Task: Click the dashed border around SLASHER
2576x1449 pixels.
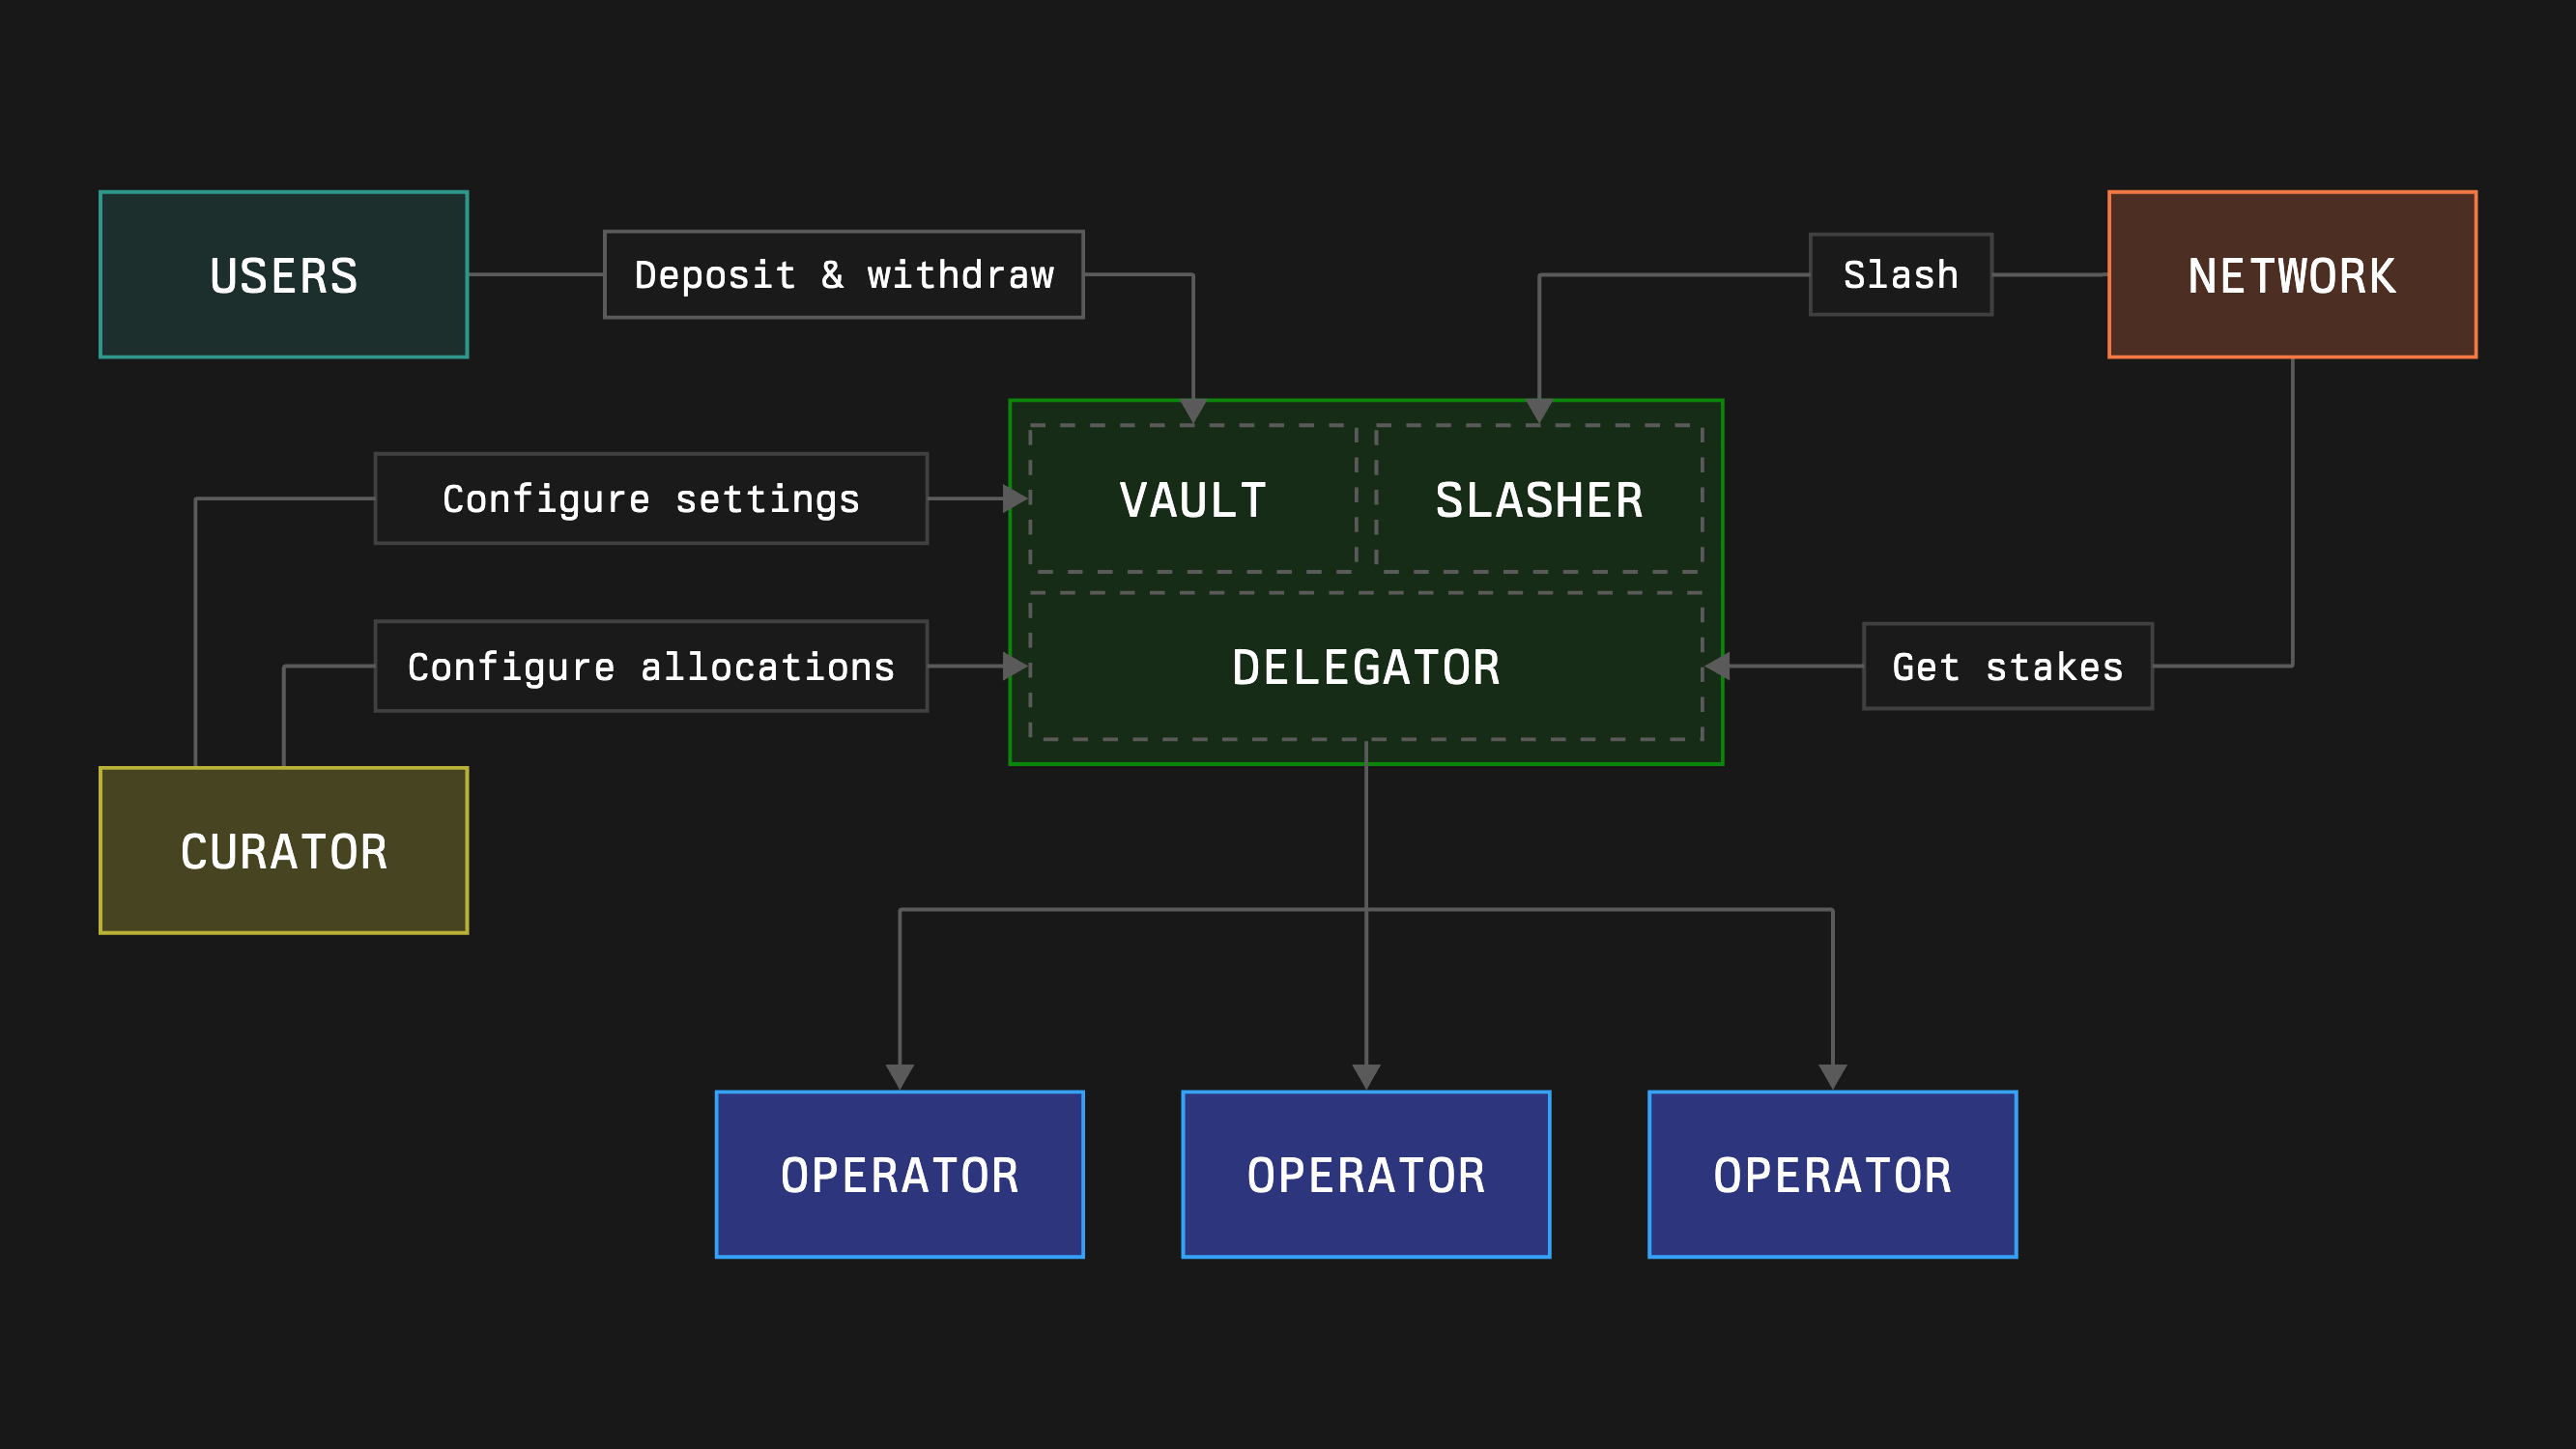Action: [x=1539, y=427]
